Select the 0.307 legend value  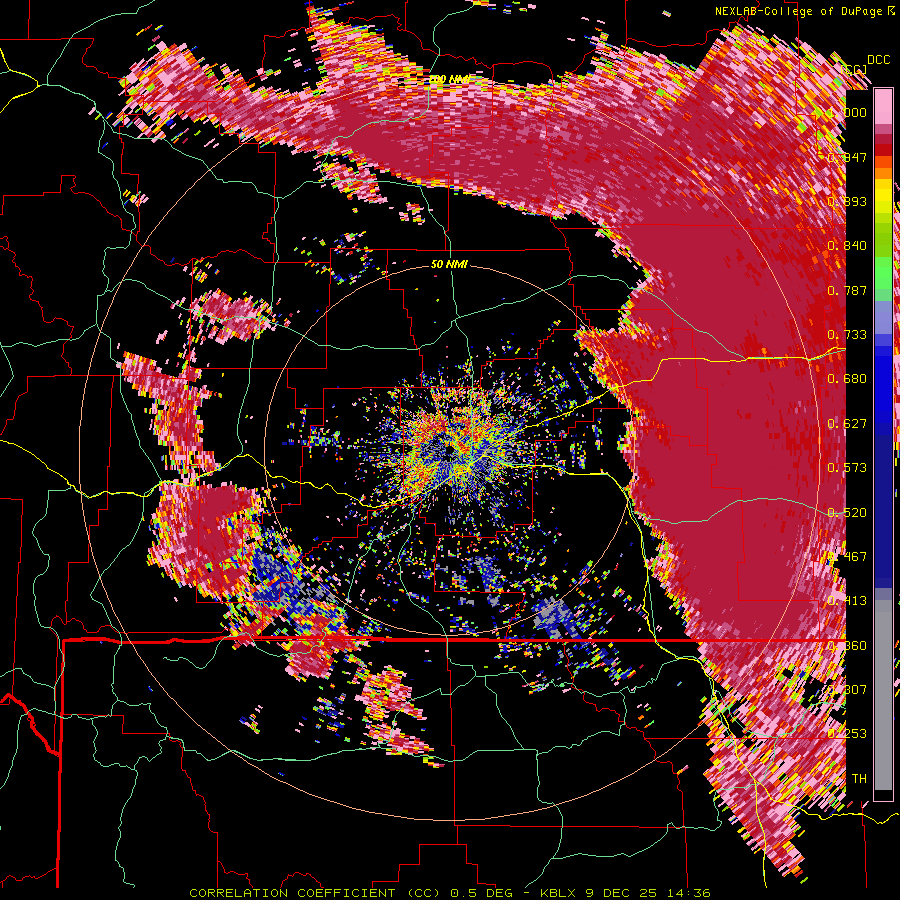point(847,689)
